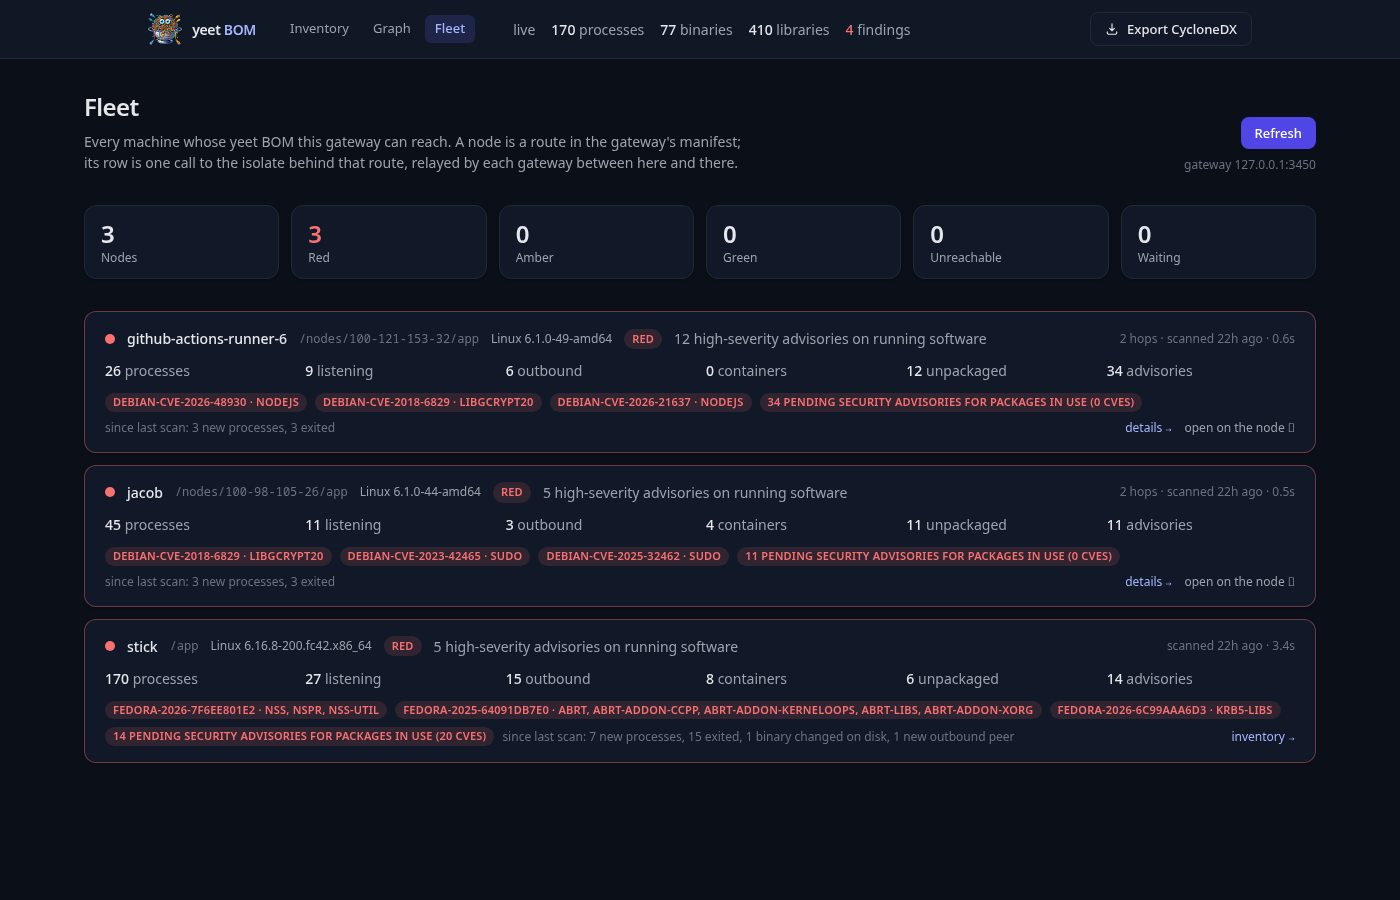1400x900 pixels.
Task: Click RED badge on github-actions-runner-6 row
Action: [643, 339]
